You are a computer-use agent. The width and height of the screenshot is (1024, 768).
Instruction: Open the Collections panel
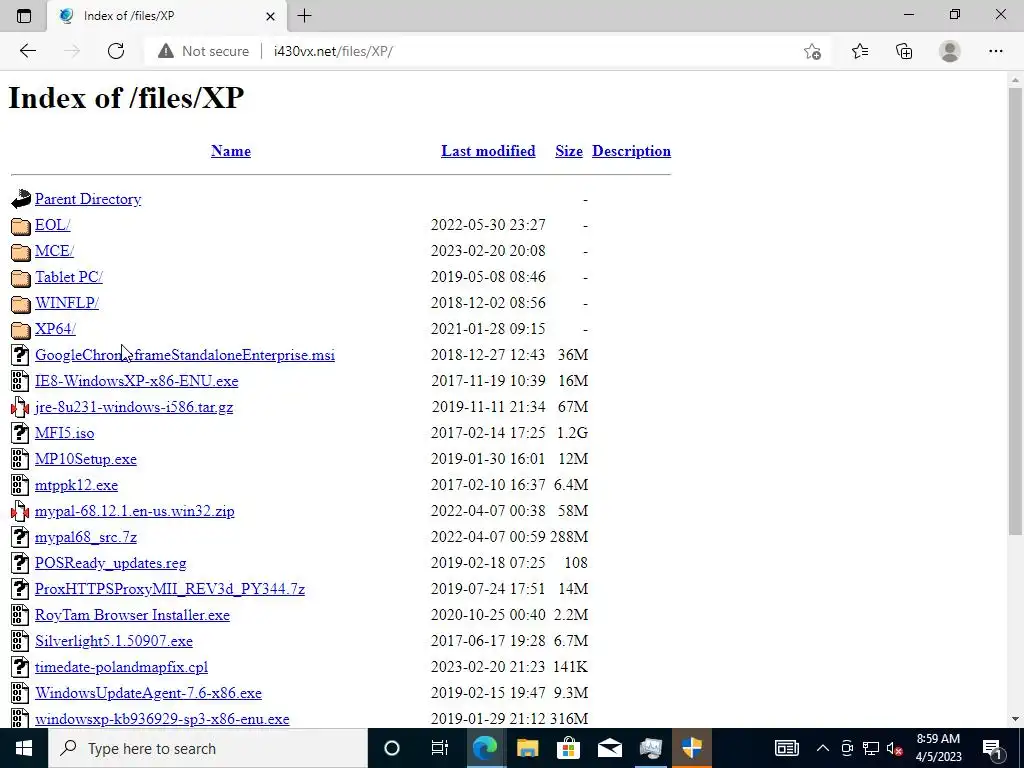click(x=904, y=51)
